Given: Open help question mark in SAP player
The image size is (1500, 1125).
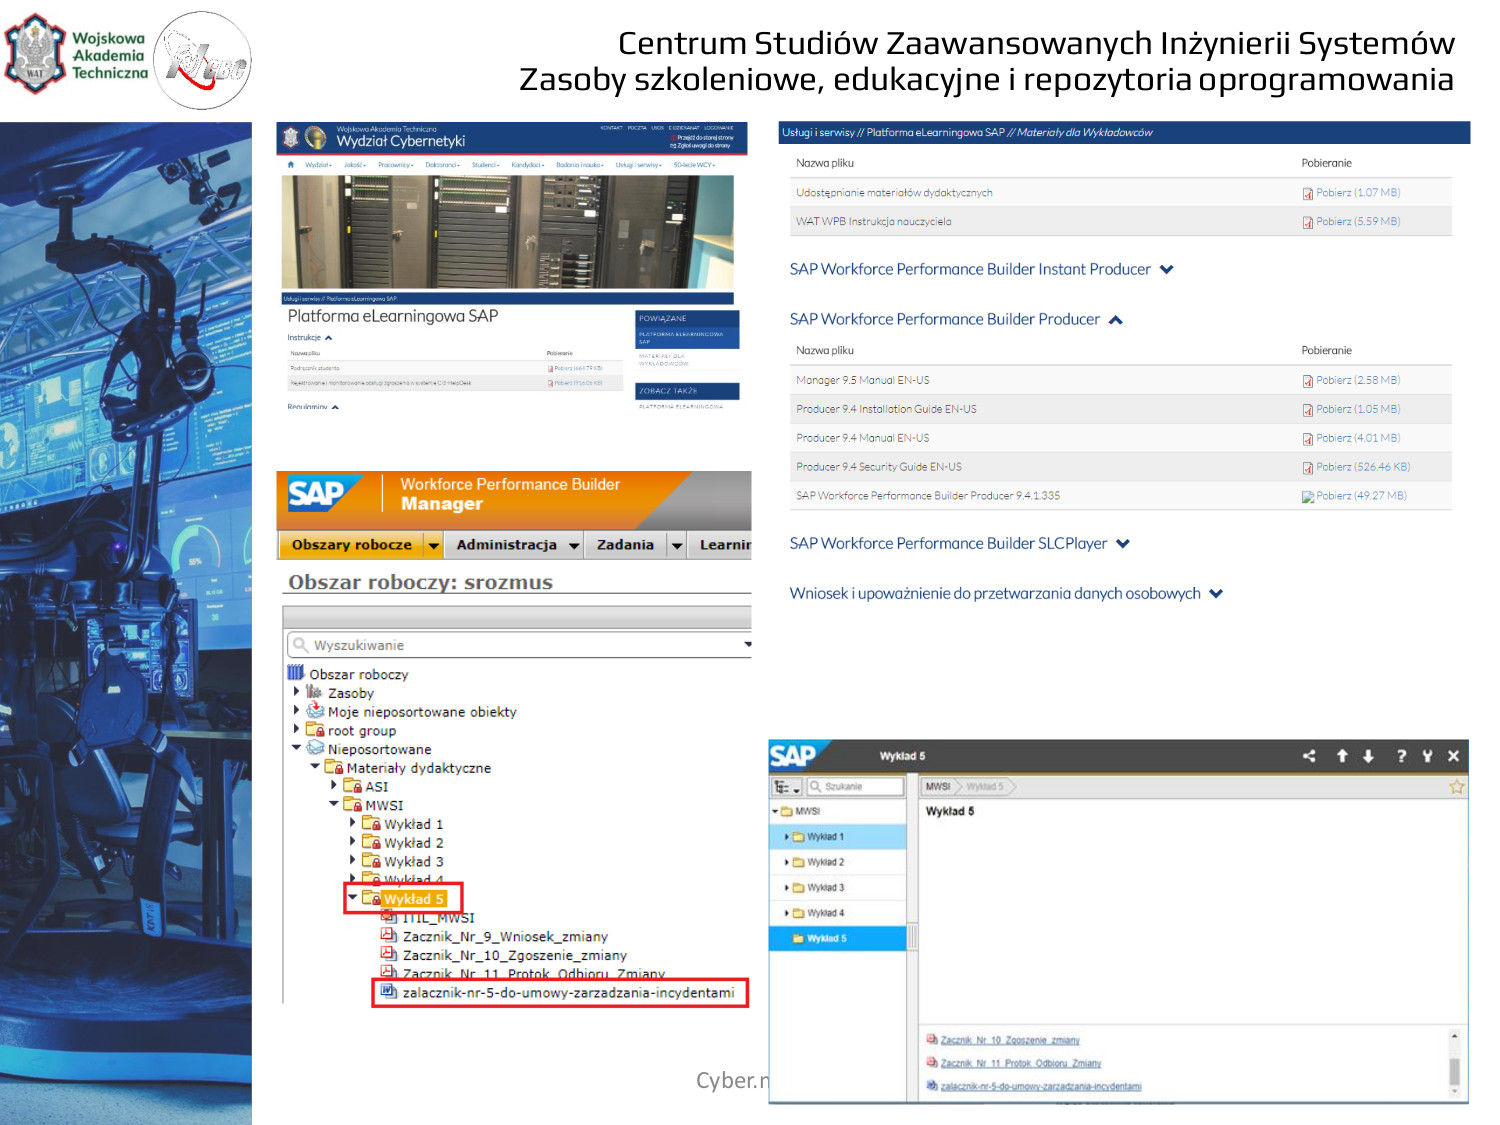Looking at the screenshot, I should (1401, 756).
